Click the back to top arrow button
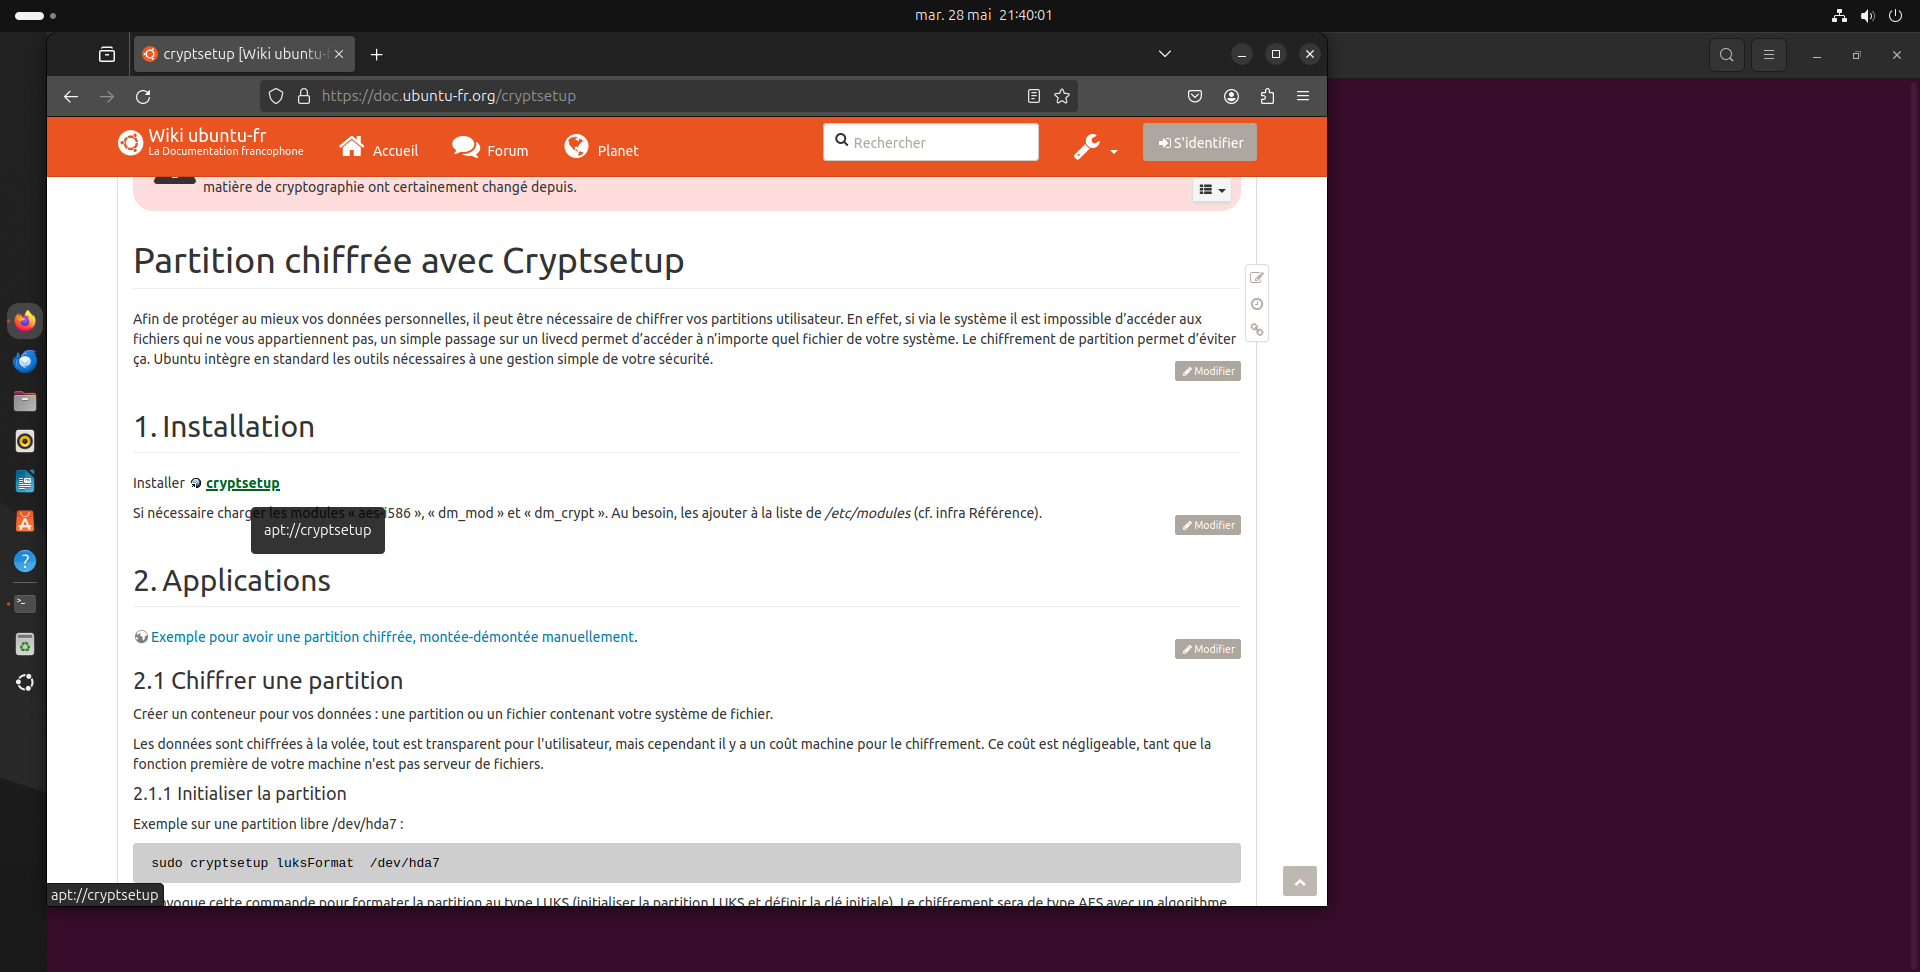The image size is (1920, 972). coord(1300,881)
